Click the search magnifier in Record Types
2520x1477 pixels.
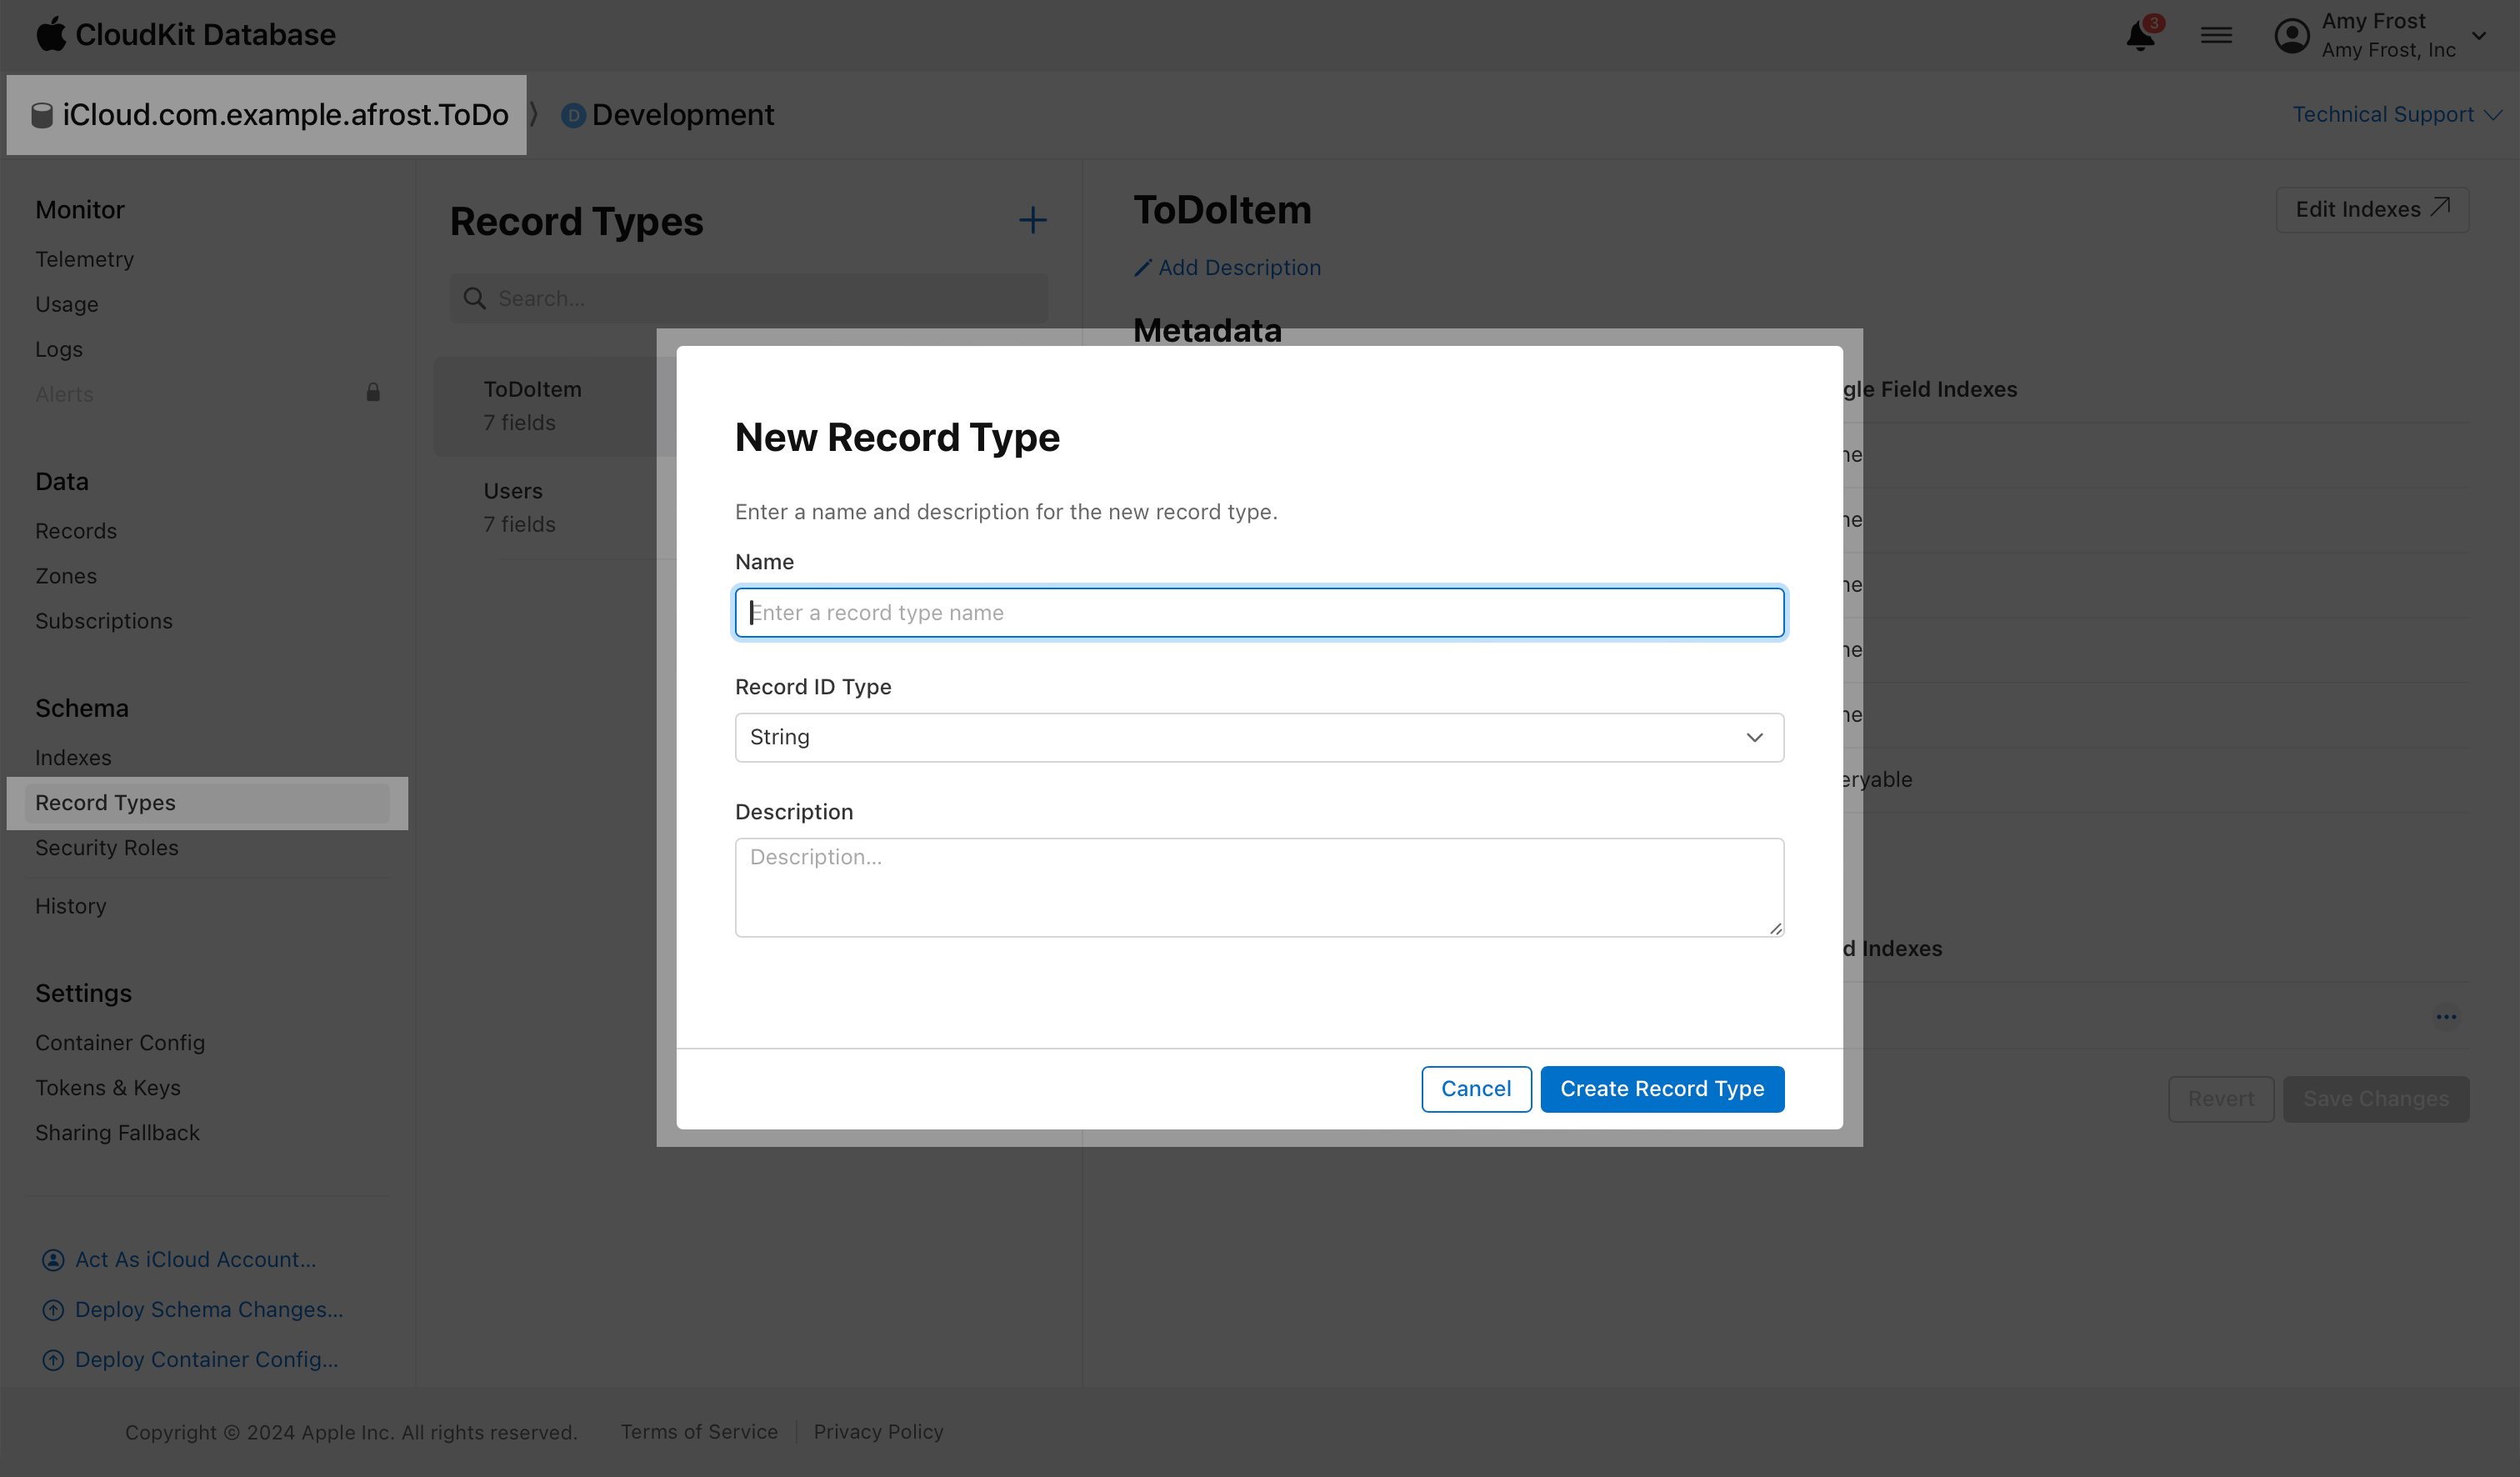pyautogui.click(x=476, y=298)
